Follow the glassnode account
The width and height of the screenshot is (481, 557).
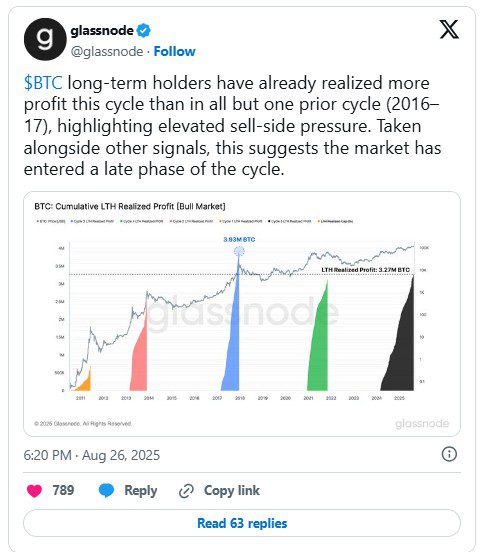[x=174, y=52]
